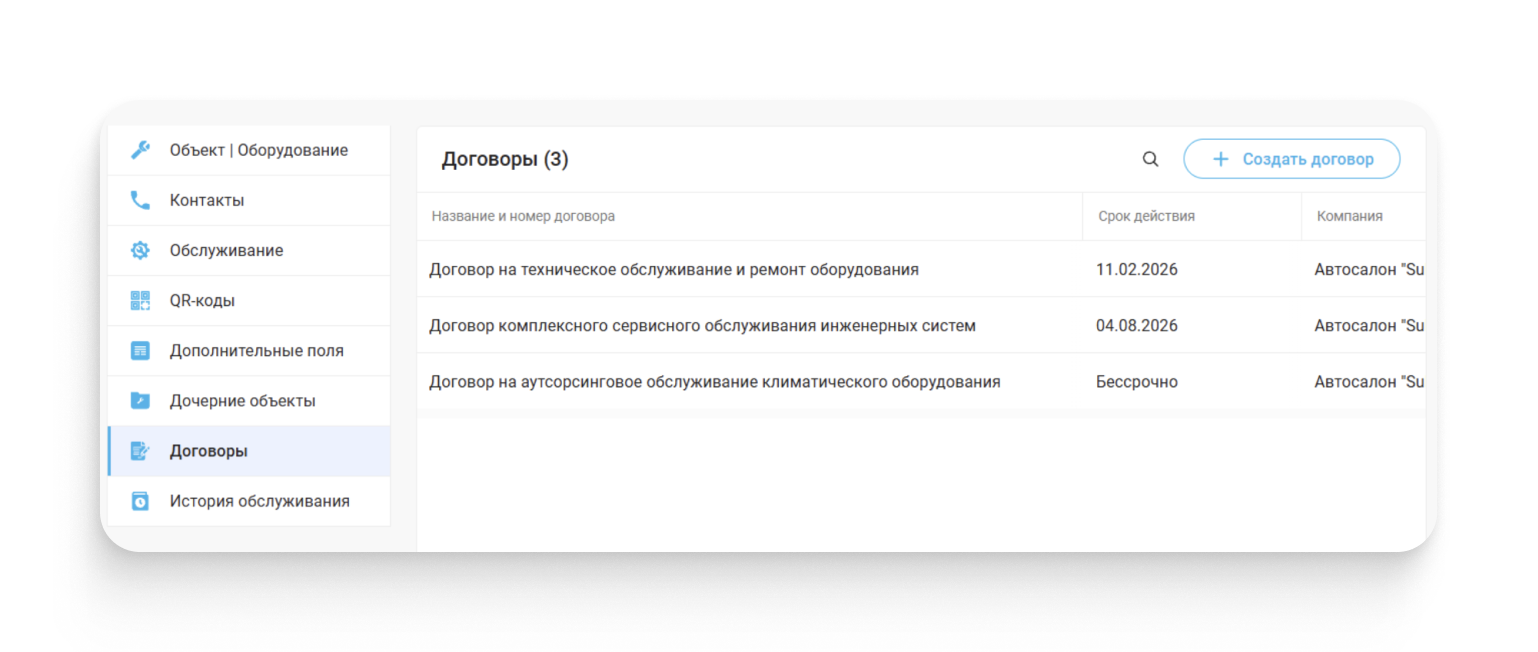
Task: Switch to История обслуживания section
Action: pyautogui.click(x=249, y=501)
